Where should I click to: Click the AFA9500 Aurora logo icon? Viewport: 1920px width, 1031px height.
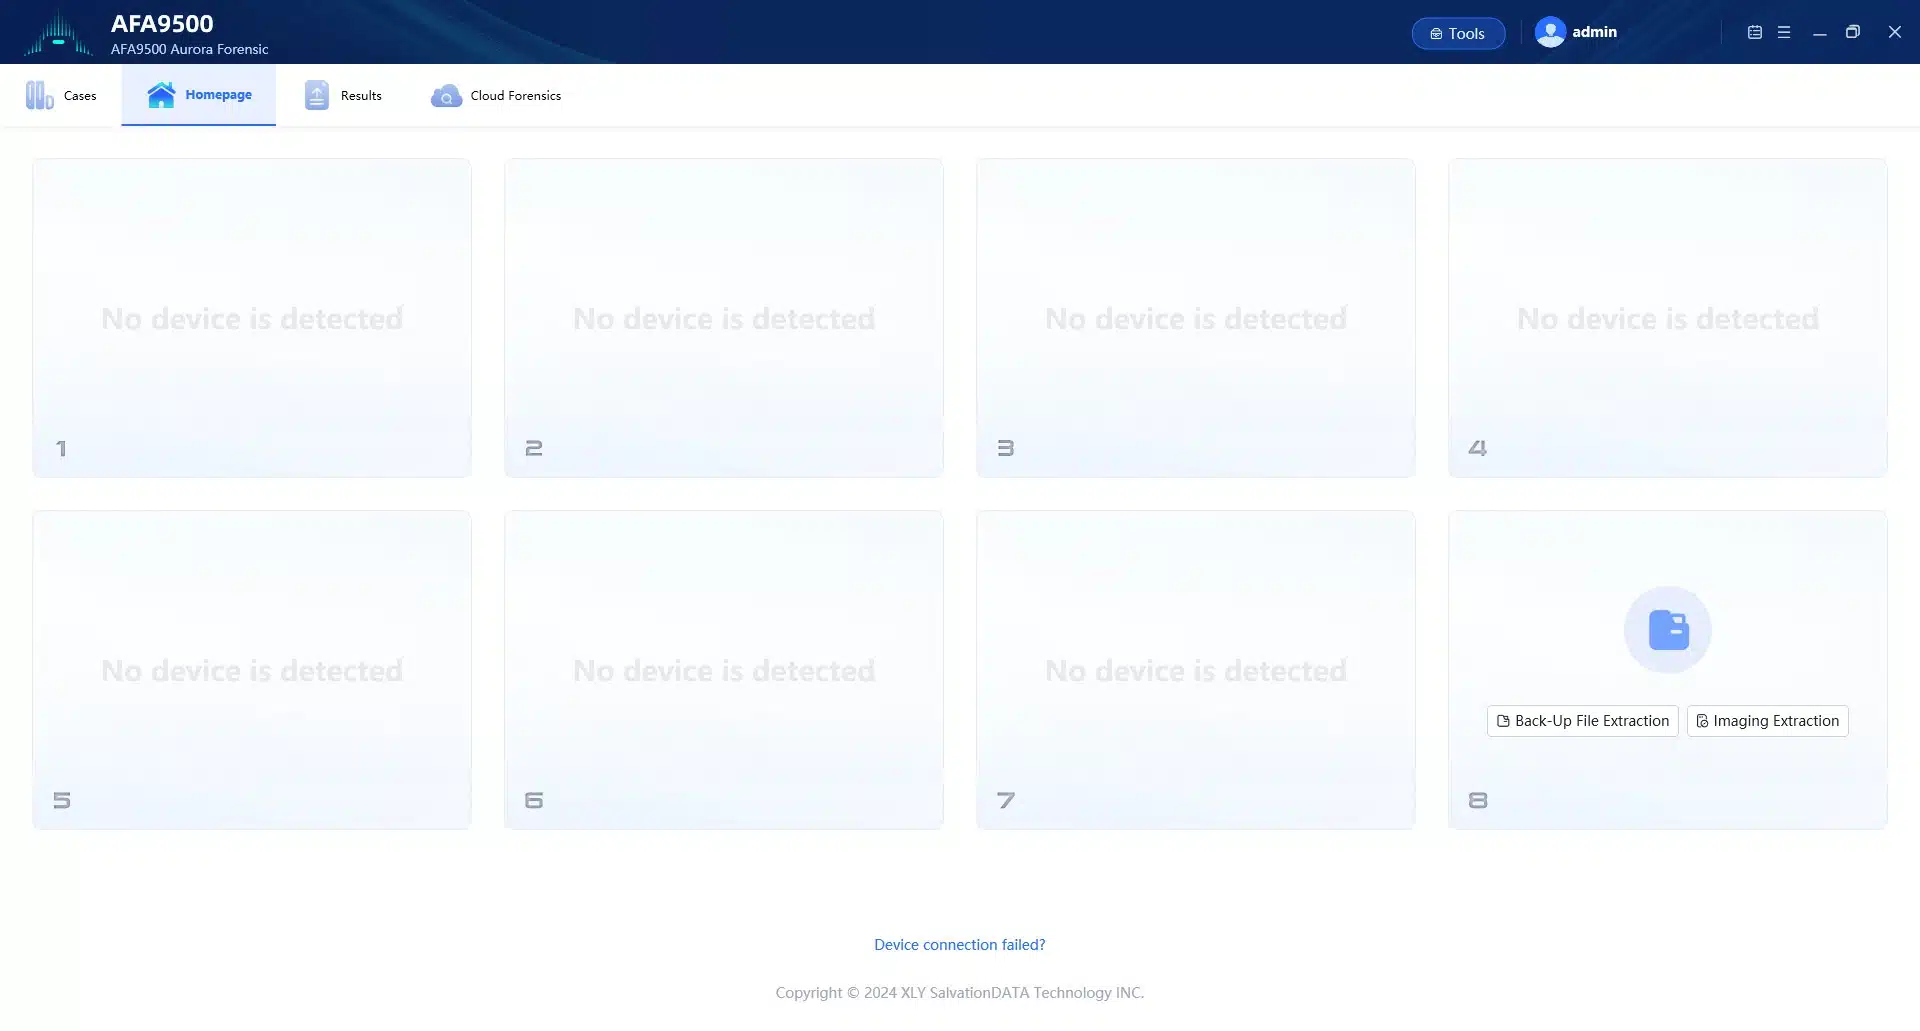(58, 34)
